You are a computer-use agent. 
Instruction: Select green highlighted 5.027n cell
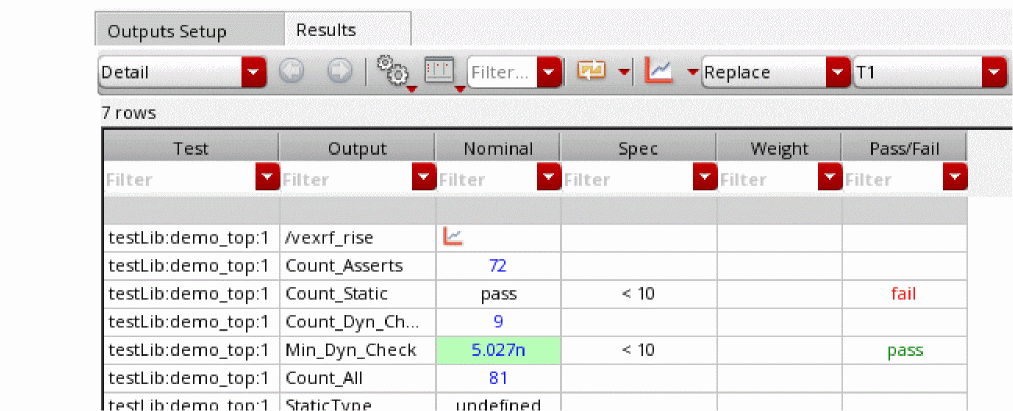[x=499, y=350]
